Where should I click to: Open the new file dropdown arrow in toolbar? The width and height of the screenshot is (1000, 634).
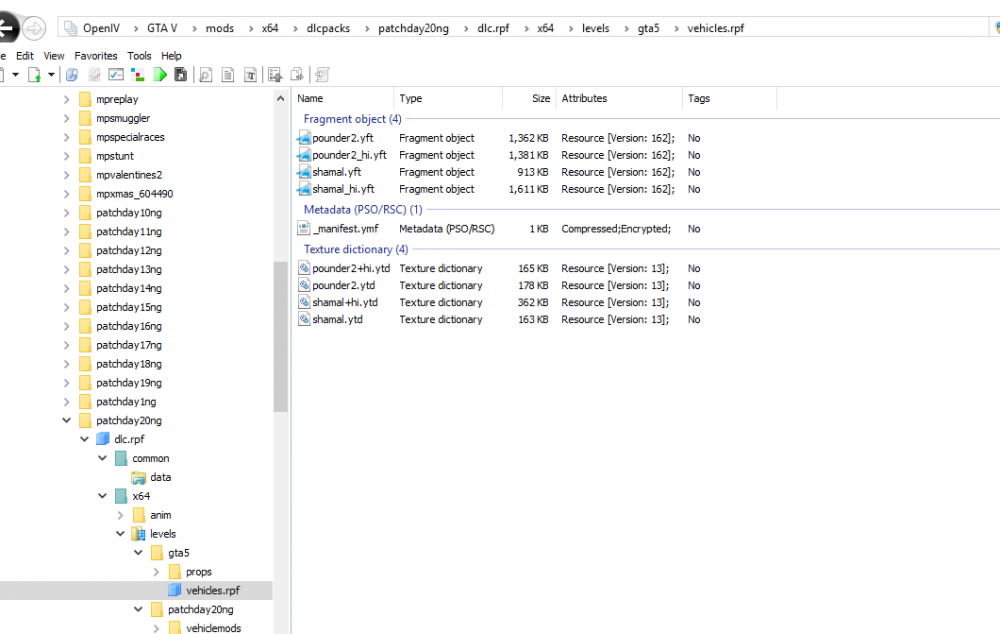coord(51,75)
